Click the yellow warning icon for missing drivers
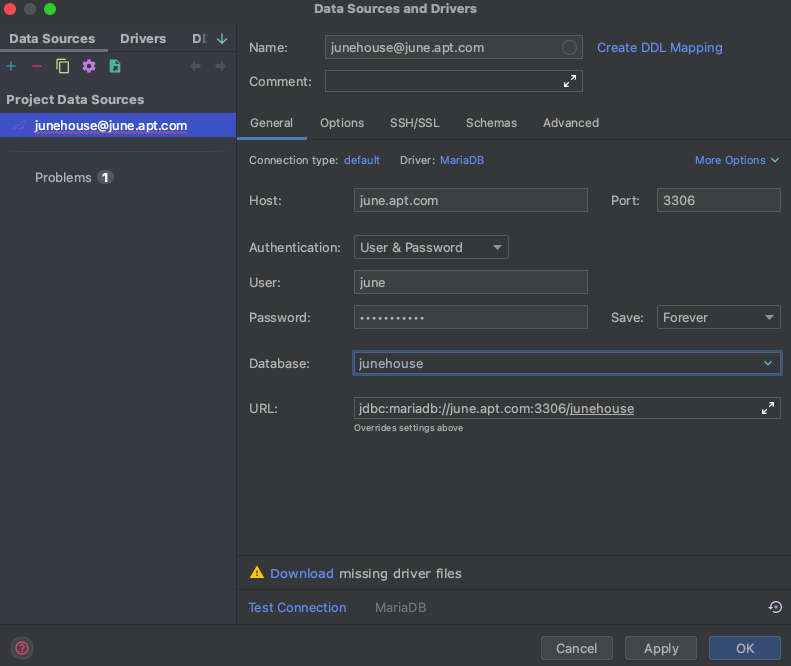The height and width of the screenshot is (666, 791). [x=257, y=573]
